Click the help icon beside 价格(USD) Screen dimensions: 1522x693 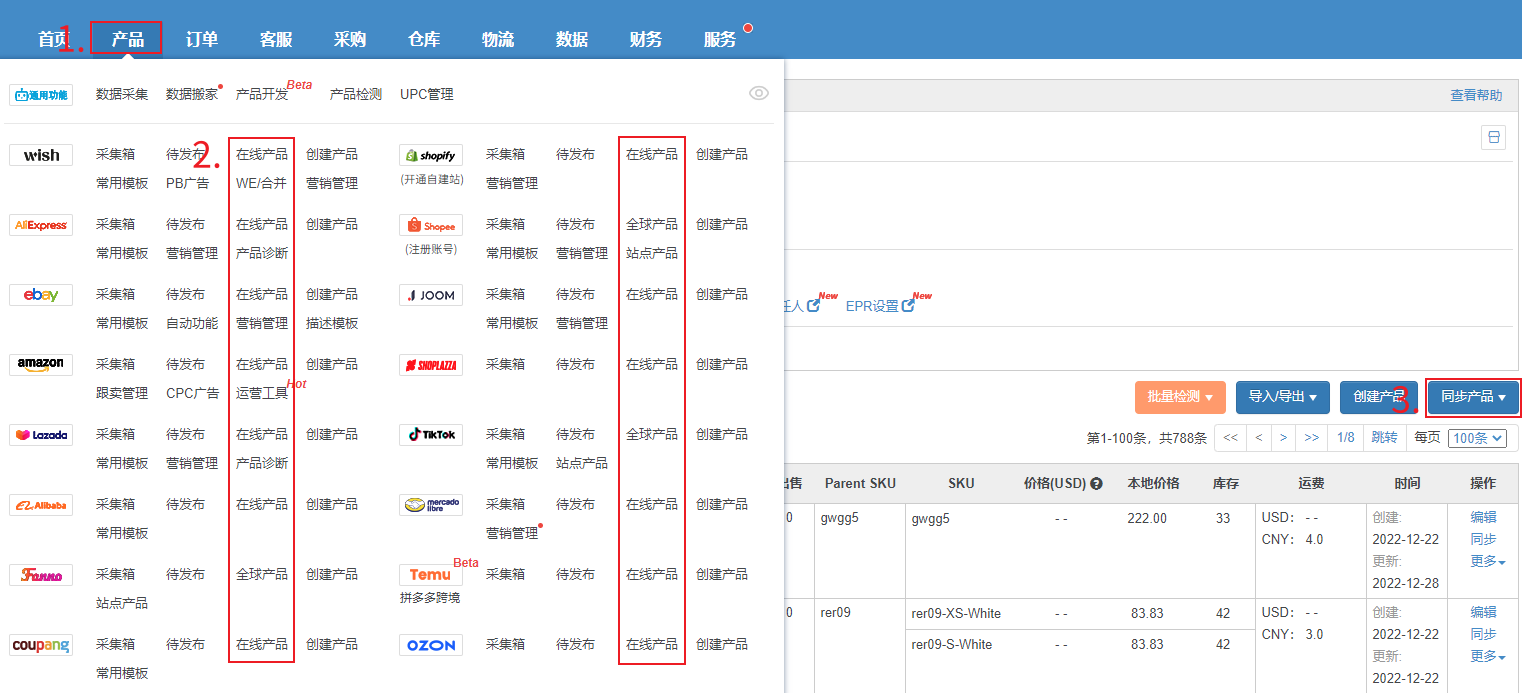tap(1096, 484)
